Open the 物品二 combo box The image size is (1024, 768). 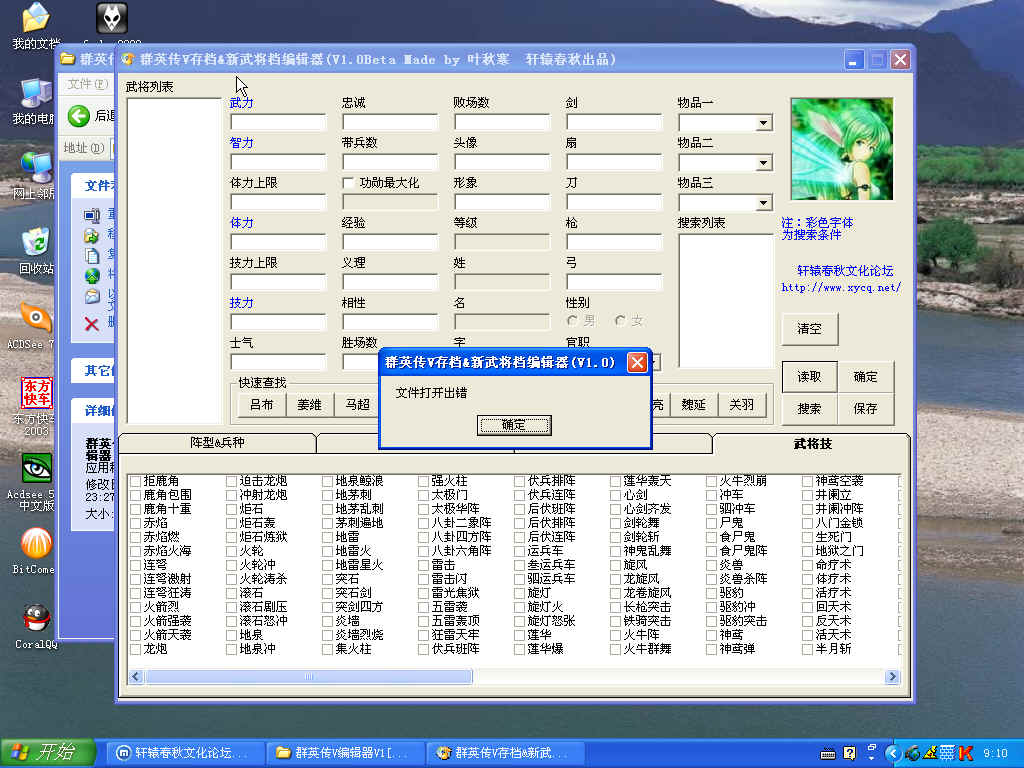(x=763, y=163)
